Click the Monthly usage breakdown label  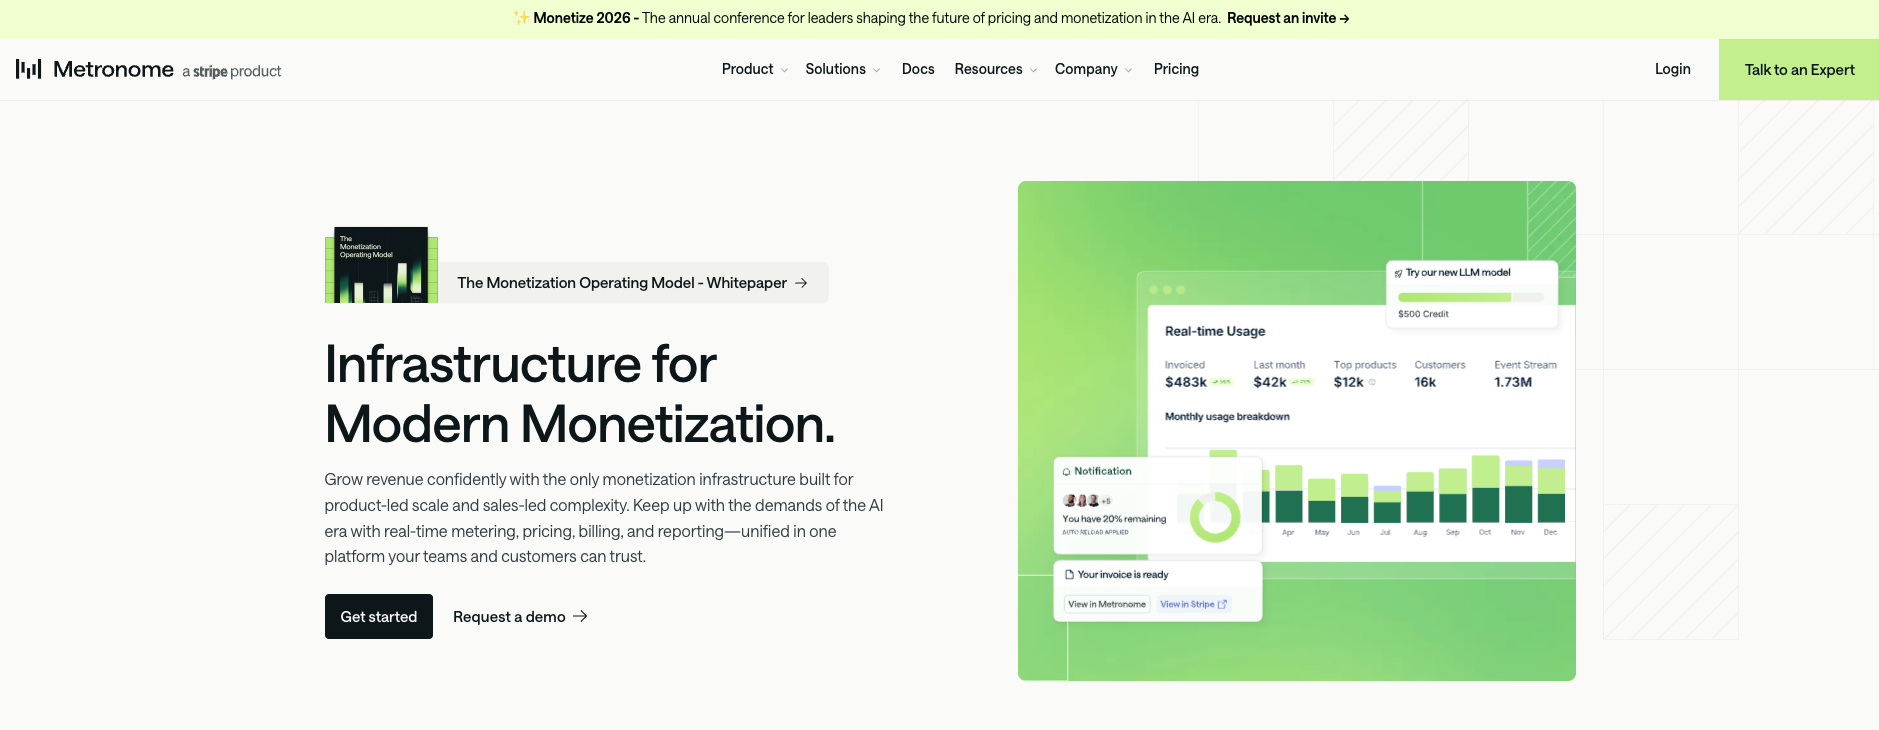point(1227,416)
